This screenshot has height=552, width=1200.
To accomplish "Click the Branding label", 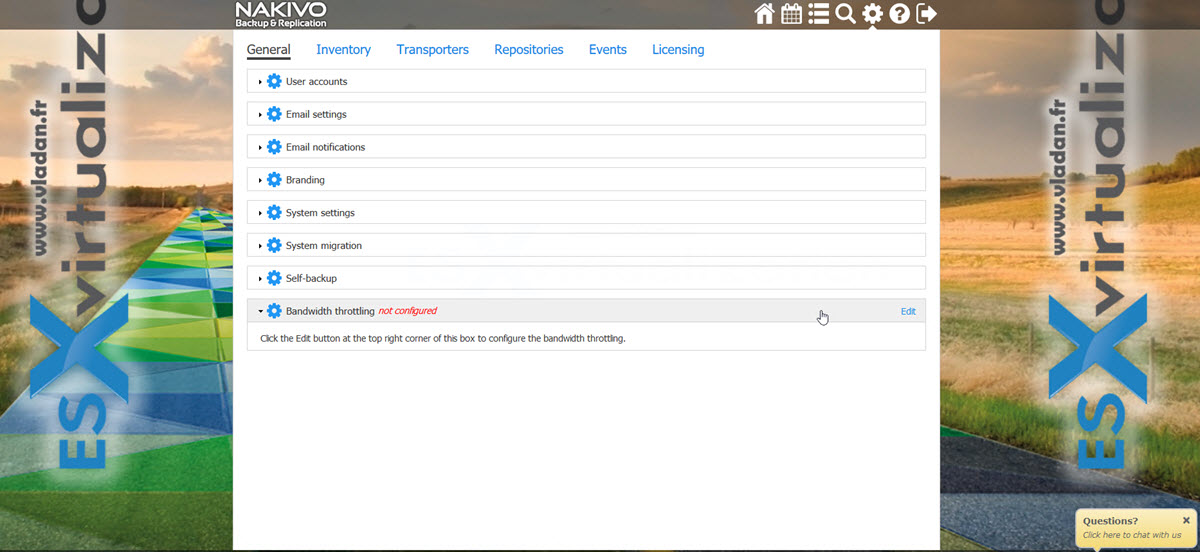I will 305,181.
